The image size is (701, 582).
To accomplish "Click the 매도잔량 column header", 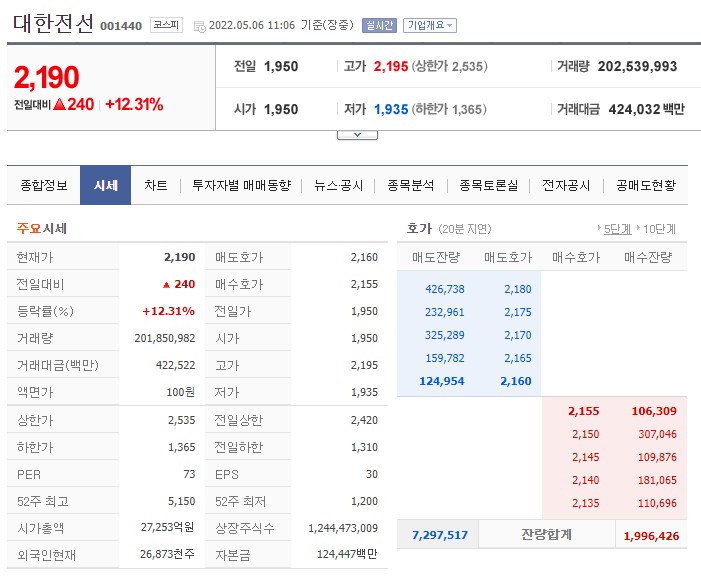I will point(436,257).
